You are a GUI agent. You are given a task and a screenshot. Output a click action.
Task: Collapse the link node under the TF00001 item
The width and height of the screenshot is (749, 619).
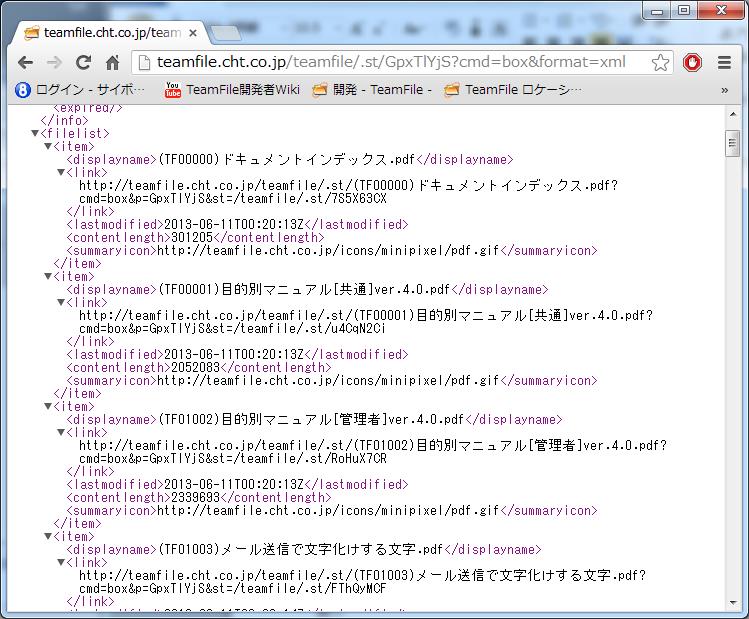(x=60, y=302)
